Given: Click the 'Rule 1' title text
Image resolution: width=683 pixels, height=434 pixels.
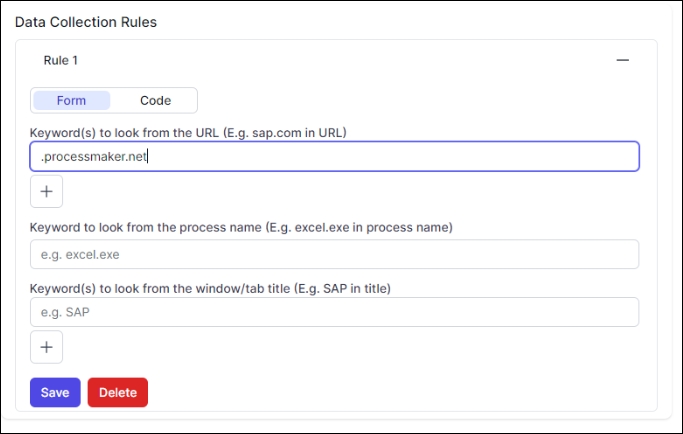Looking at the screenshot, I should pyautogui.click(x=60, y=60).
